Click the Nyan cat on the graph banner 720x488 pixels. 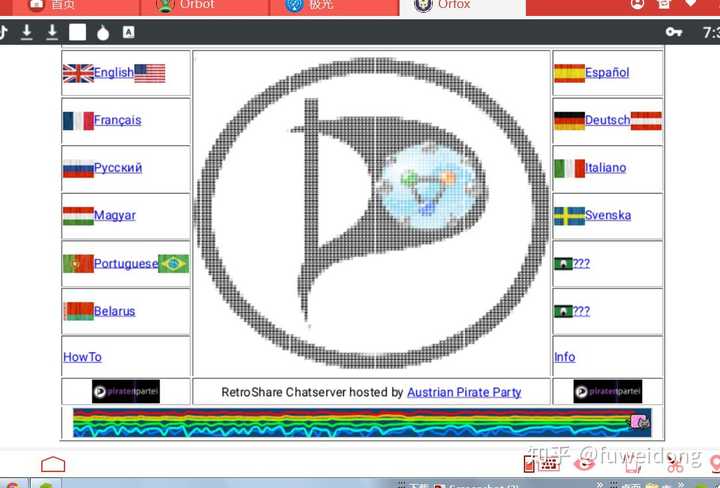pyautogui.click(x=640, y=421)
